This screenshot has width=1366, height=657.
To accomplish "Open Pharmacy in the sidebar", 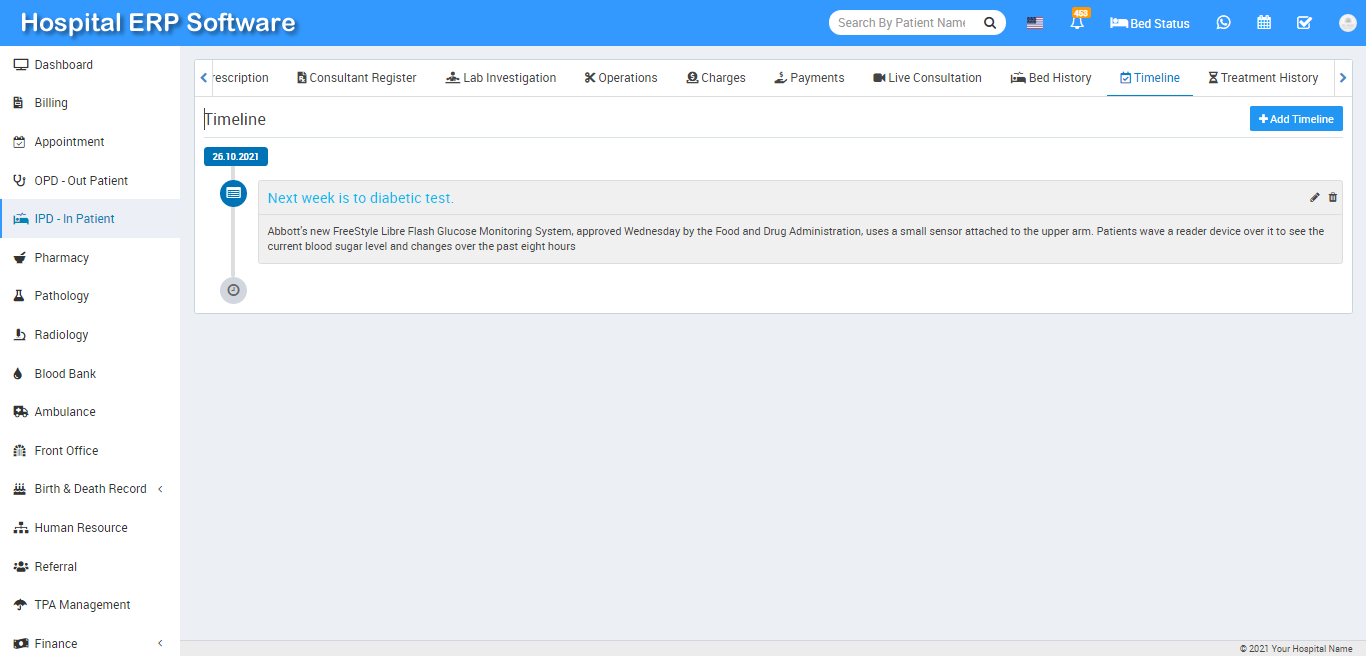I will [62, 258].
